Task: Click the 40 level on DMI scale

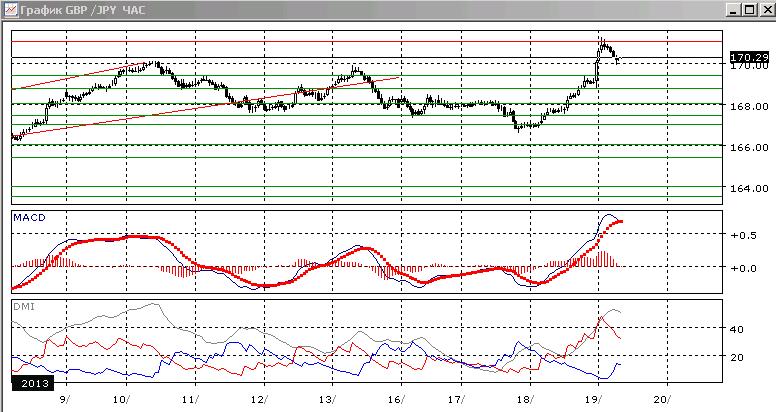Action: [x=737, y=329]
